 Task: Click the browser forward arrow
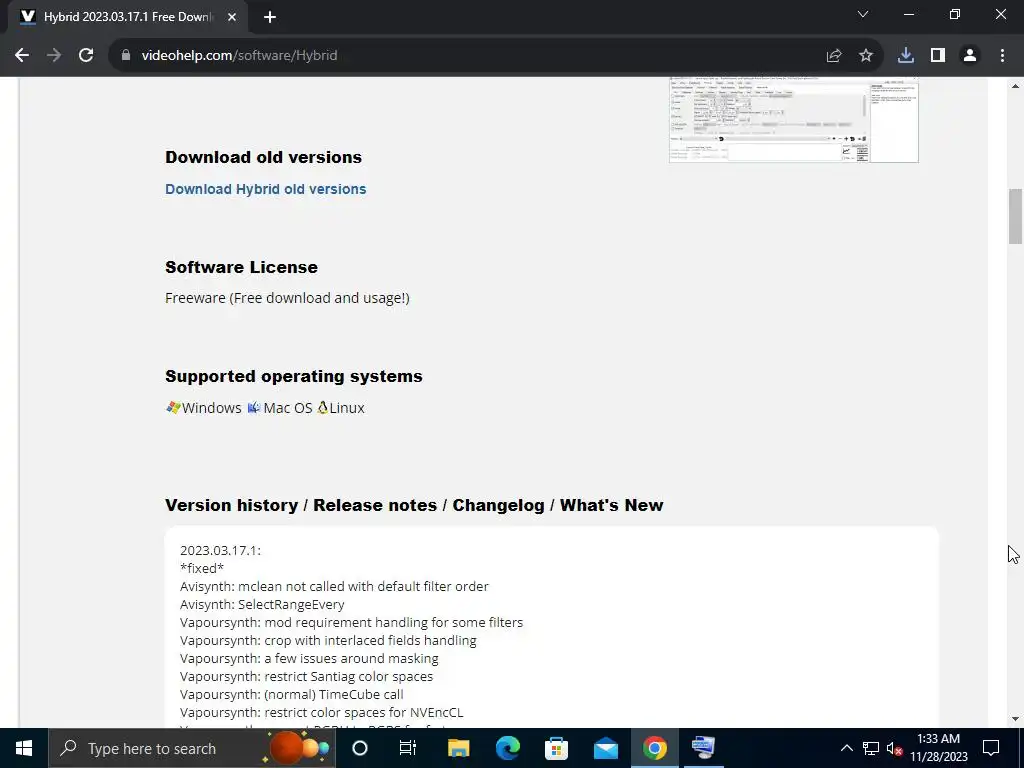point(54,56)
